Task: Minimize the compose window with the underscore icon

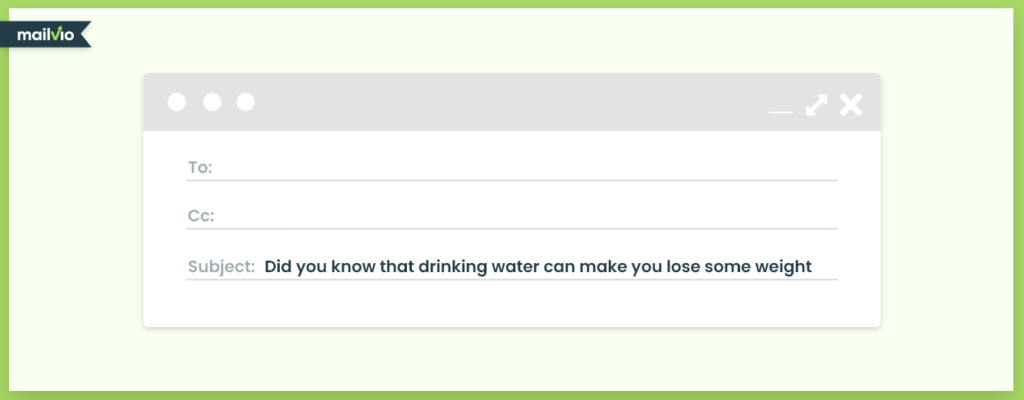Action: pyautogui.click(x=780, y=112)
